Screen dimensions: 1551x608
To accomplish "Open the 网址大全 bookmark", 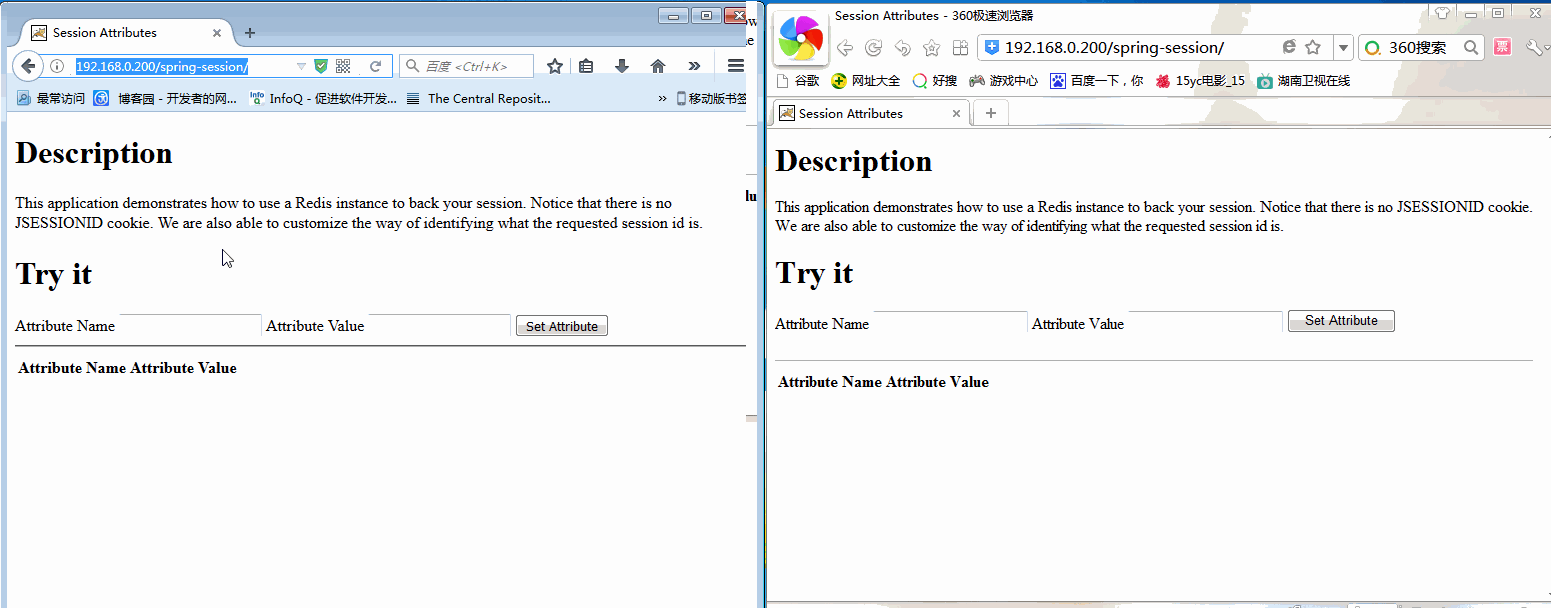I will pyautogui.click(x=866, y=81).
